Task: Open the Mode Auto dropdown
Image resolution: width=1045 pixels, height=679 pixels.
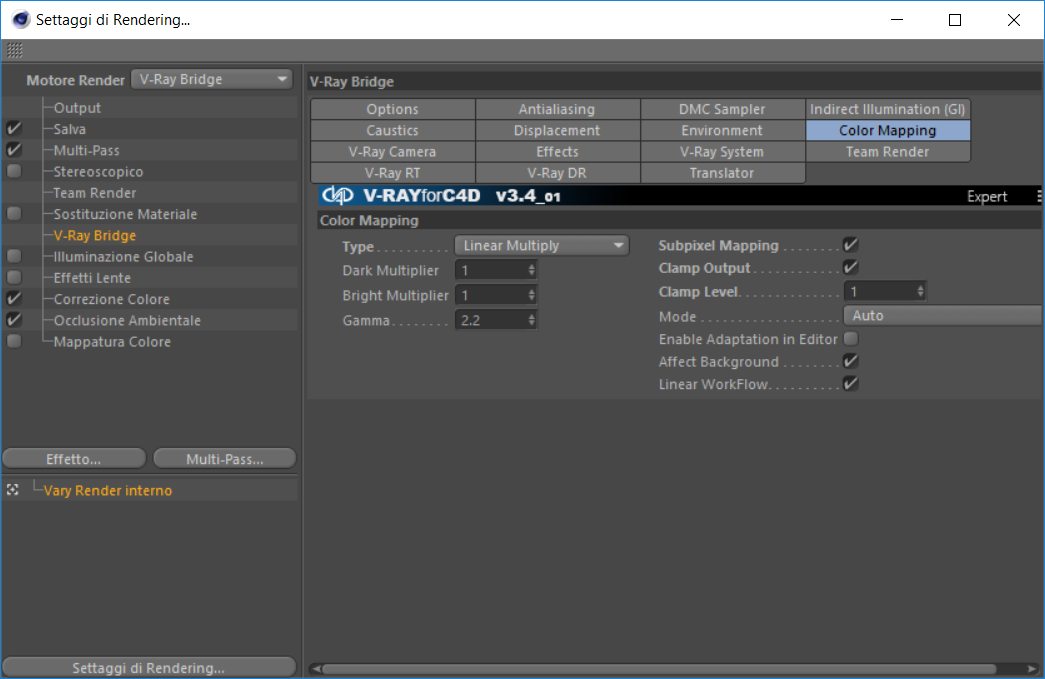Action: point(942,315)
